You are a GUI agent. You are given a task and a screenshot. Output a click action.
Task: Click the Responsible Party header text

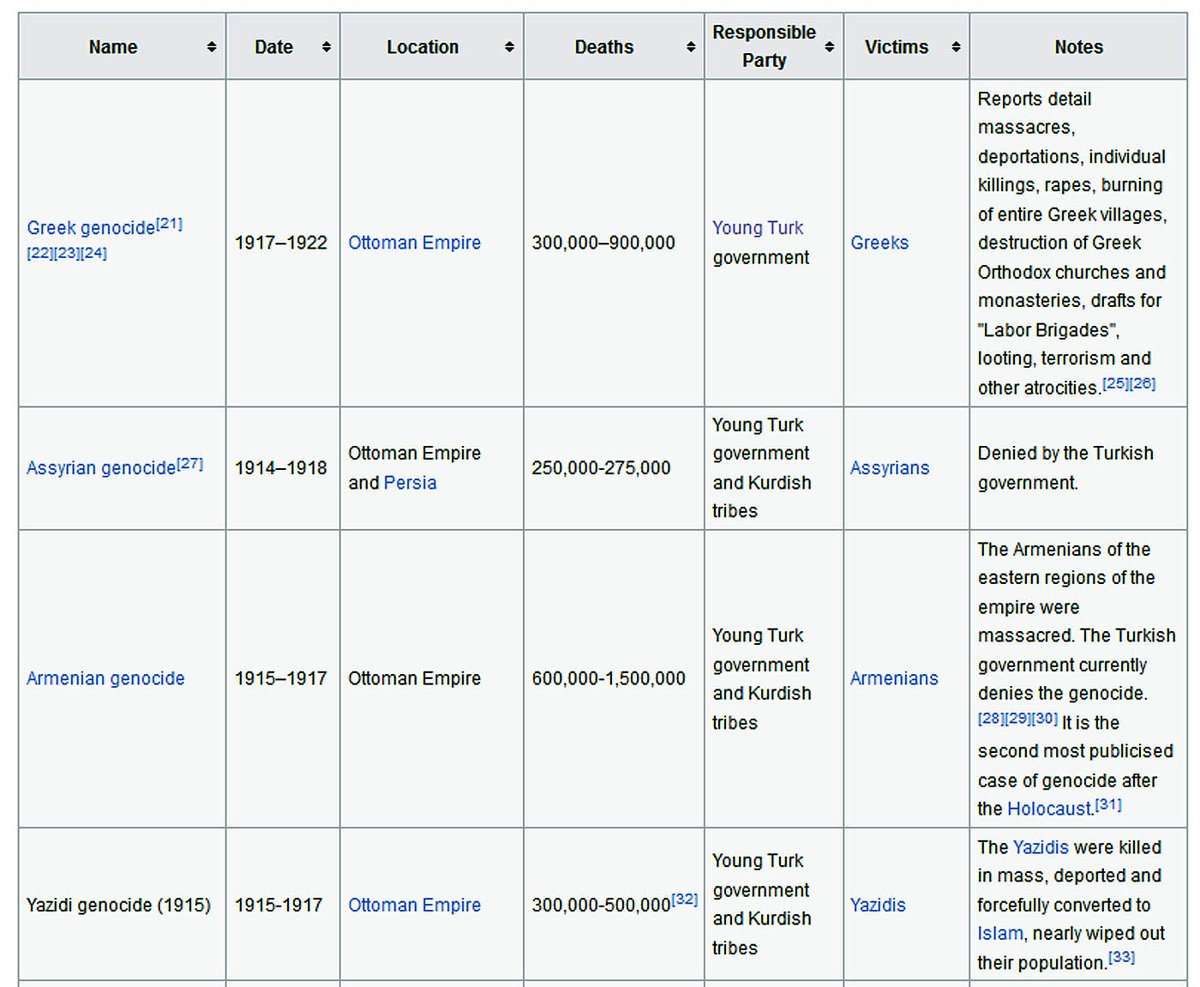click(x=764, y=46)
